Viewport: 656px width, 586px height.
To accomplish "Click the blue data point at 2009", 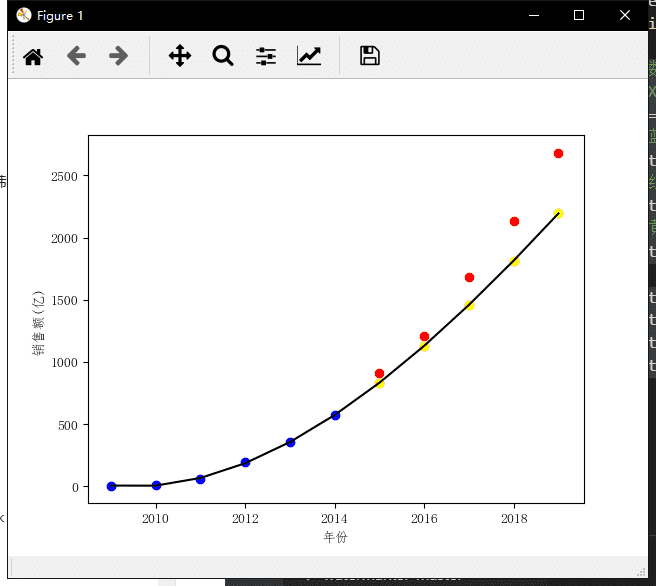I will [x=111, y=486].
